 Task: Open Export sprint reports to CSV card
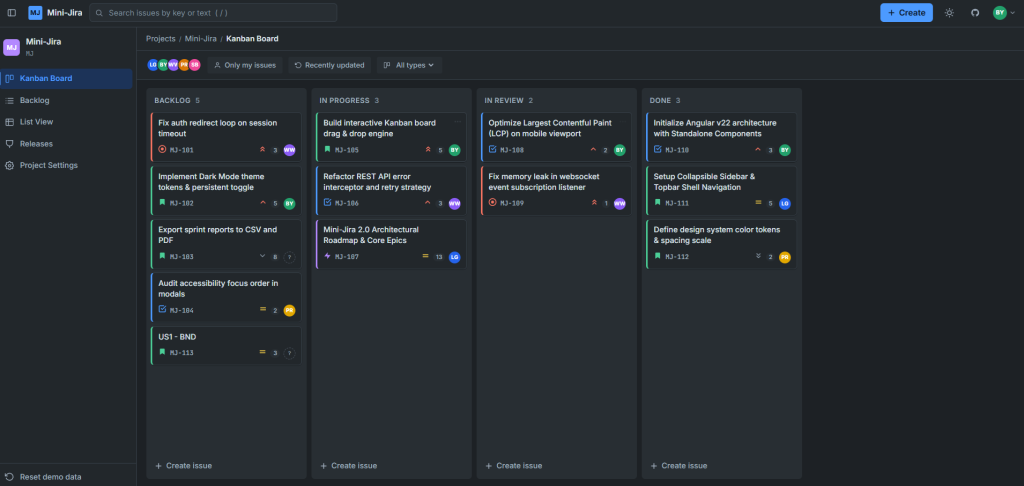point(226,244)
